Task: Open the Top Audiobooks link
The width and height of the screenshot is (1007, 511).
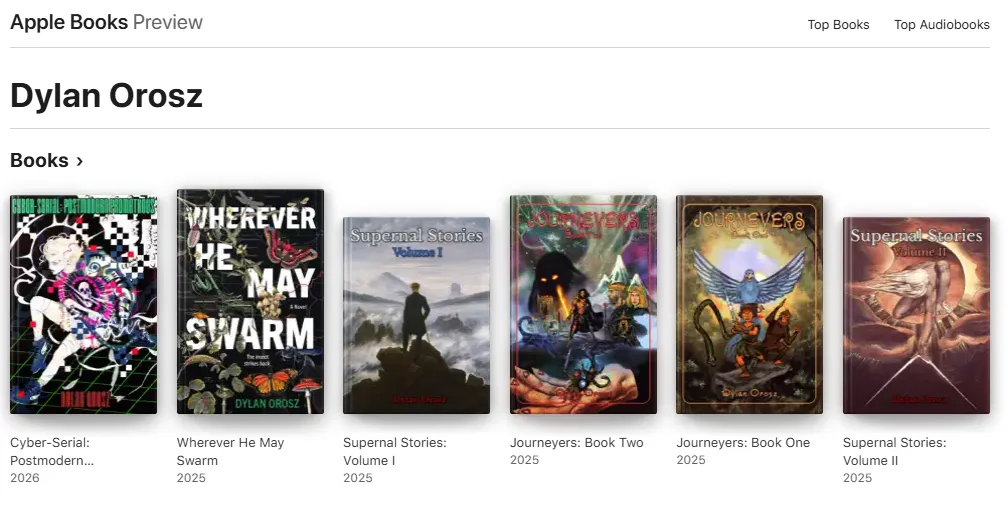Action: [941, 24]
